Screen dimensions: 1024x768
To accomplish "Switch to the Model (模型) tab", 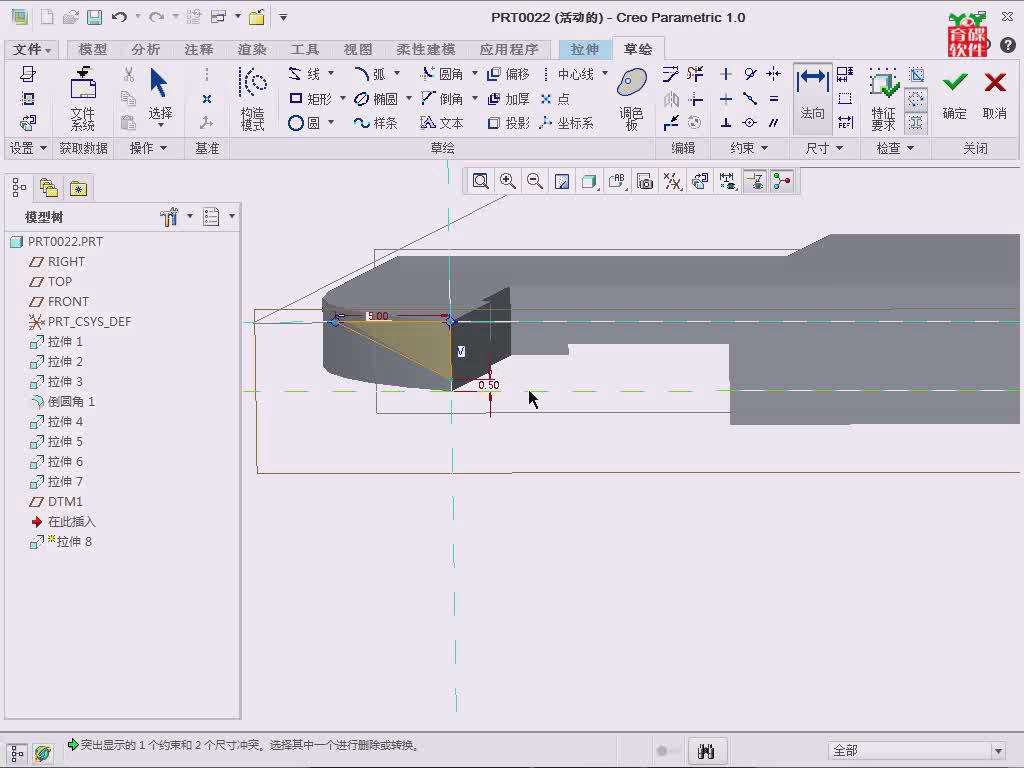I will point(93,50).
